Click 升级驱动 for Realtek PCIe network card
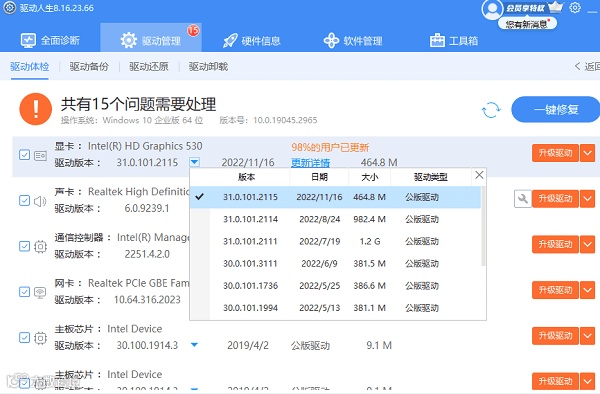Screen dimensions: 600x394 (x=555, y=290)
